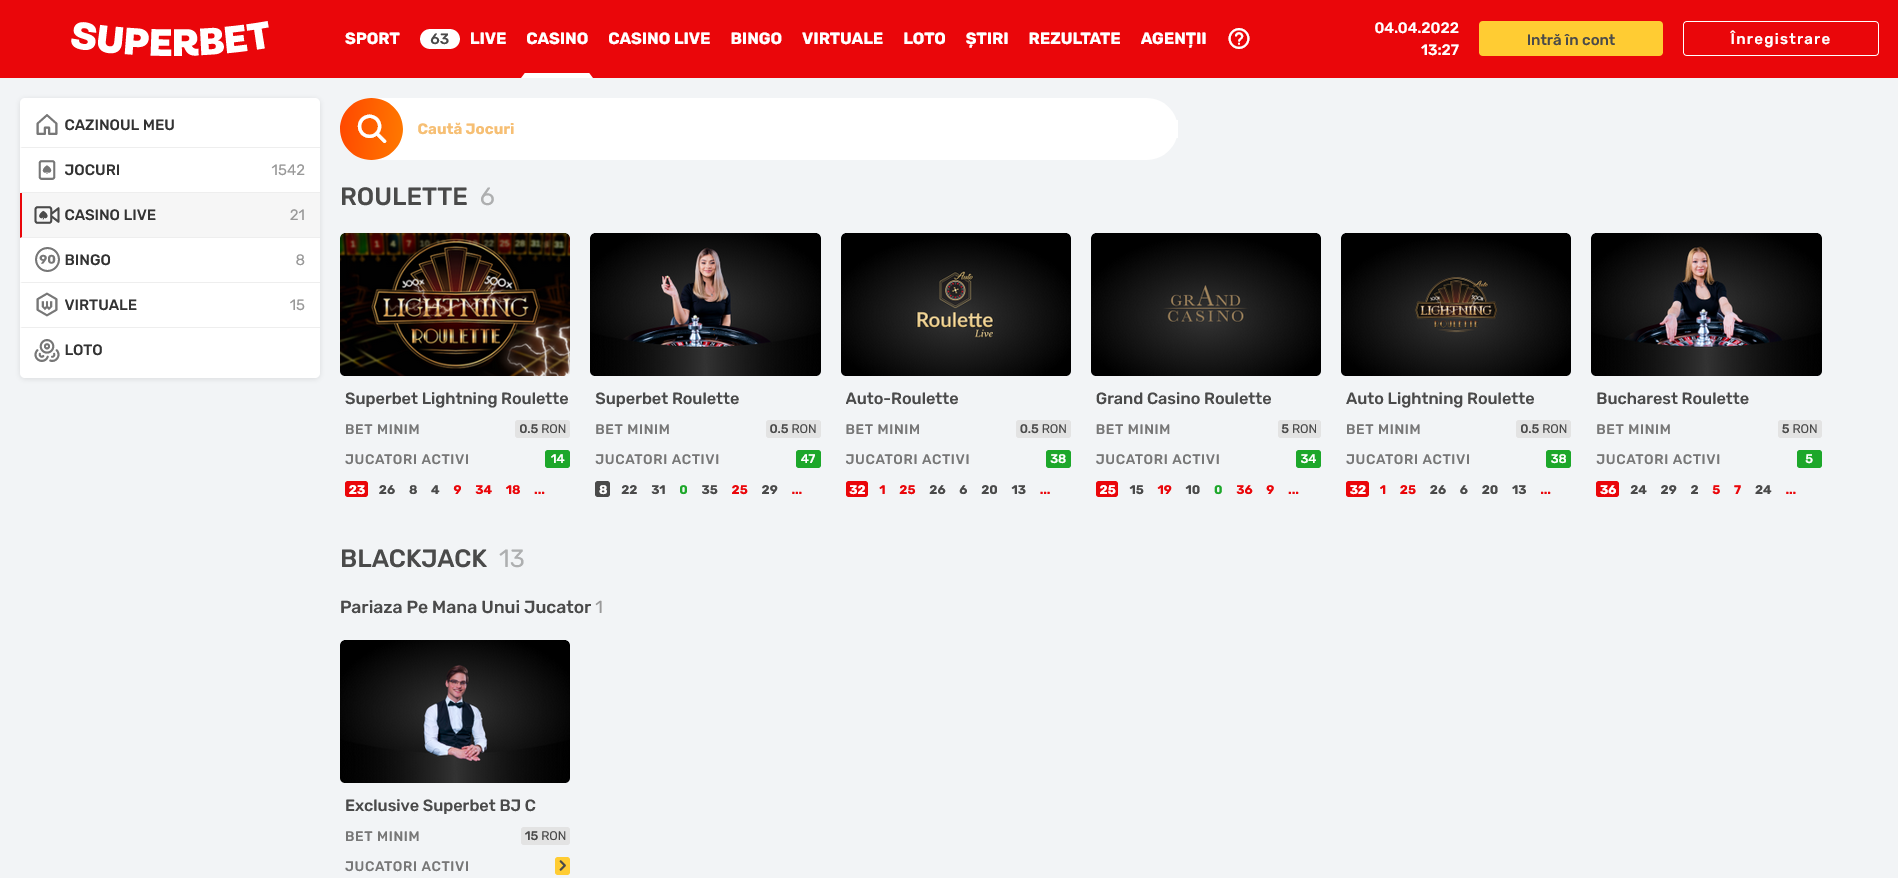Open Exclusive Superbet BJ C thumbnail
The width and height of the screenshot is (1898, 878).
click(455, 711)
